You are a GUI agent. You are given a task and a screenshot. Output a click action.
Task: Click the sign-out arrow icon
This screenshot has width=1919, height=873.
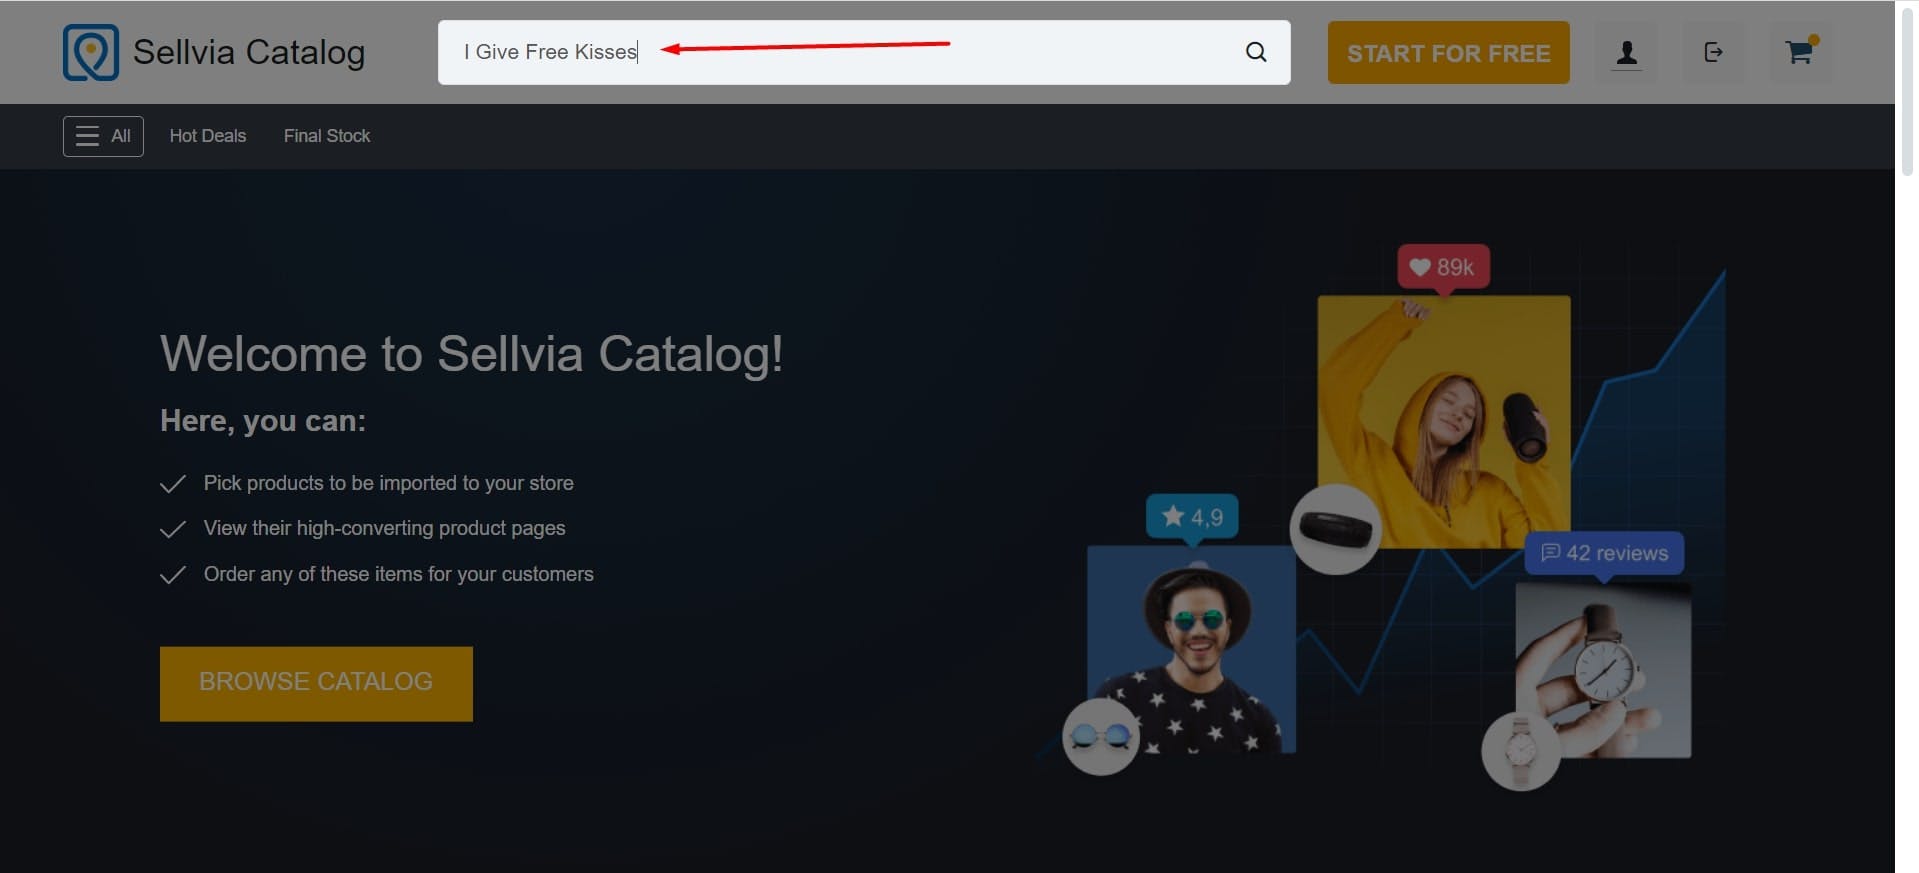pos(1713,53)
